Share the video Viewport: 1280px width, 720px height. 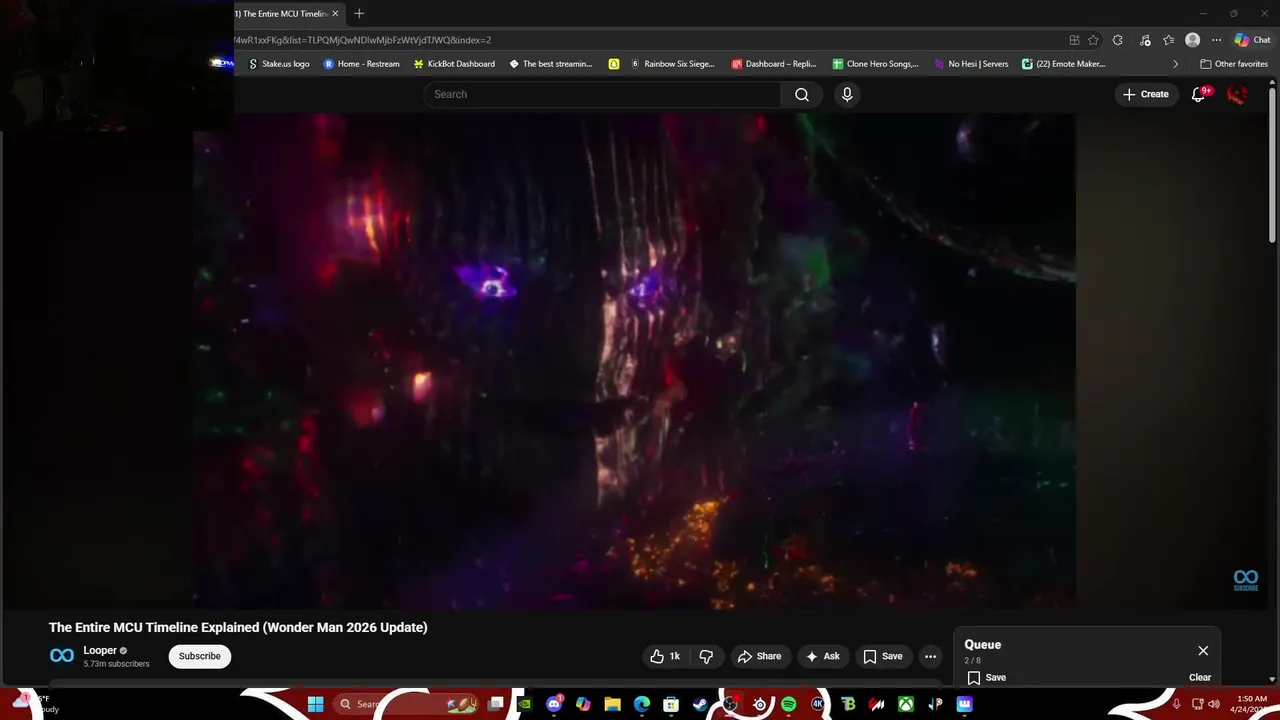(759, 656)
